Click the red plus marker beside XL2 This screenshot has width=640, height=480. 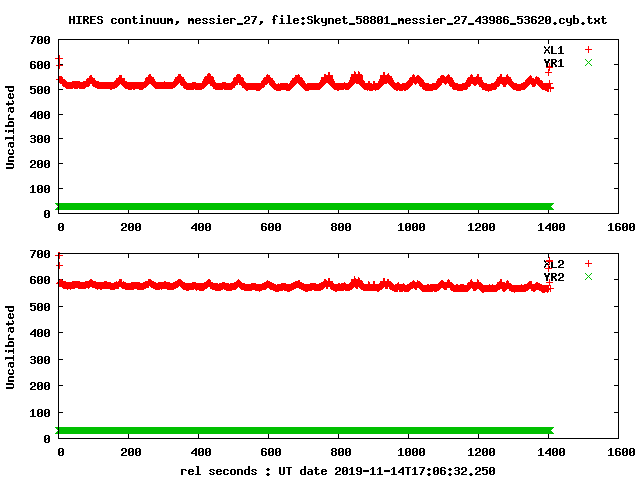click(588, 264)
